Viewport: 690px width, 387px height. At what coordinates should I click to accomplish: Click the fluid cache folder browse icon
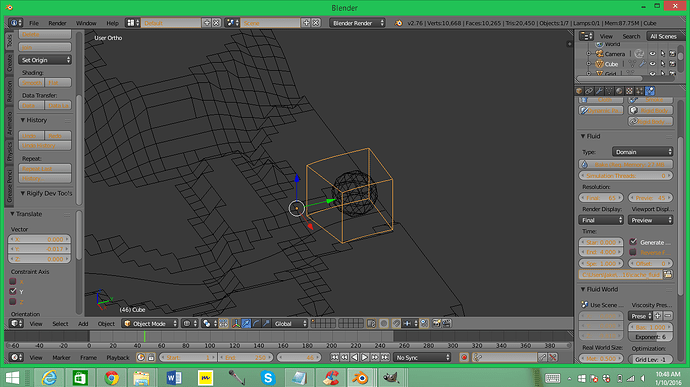pos(668,274)
